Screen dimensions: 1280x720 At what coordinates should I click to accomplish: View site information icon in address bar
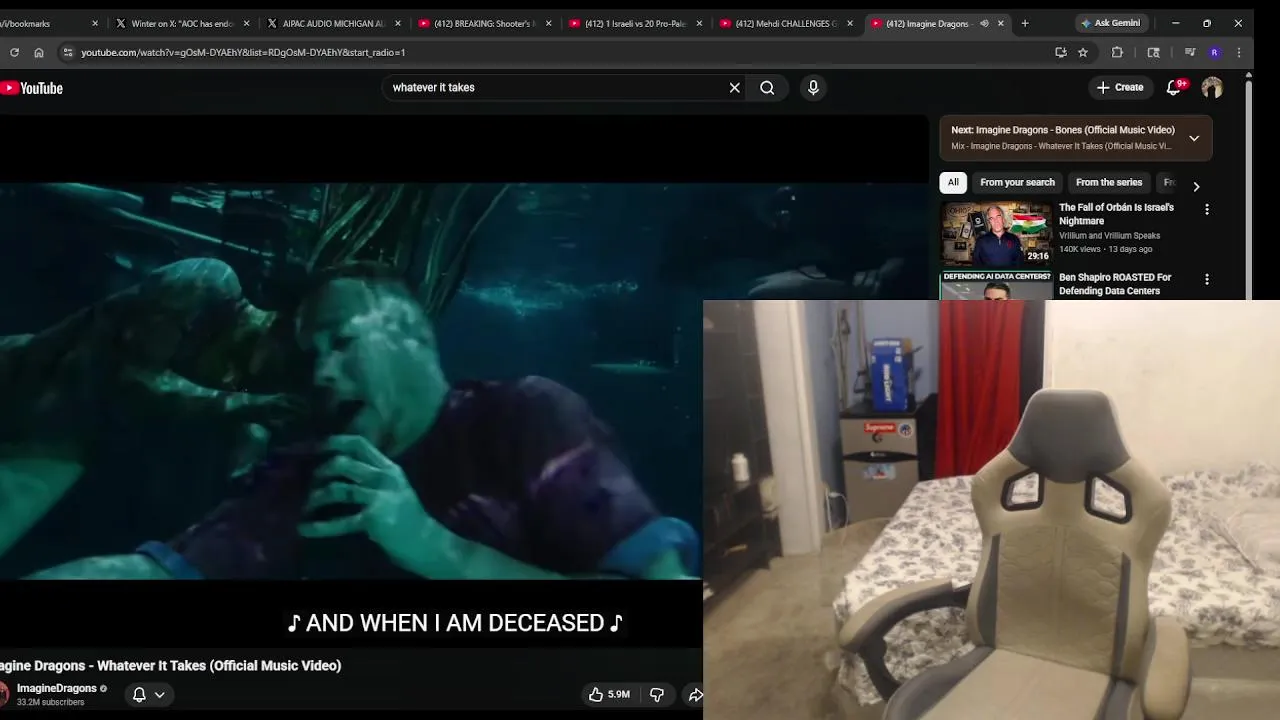(x=67, y=52)
